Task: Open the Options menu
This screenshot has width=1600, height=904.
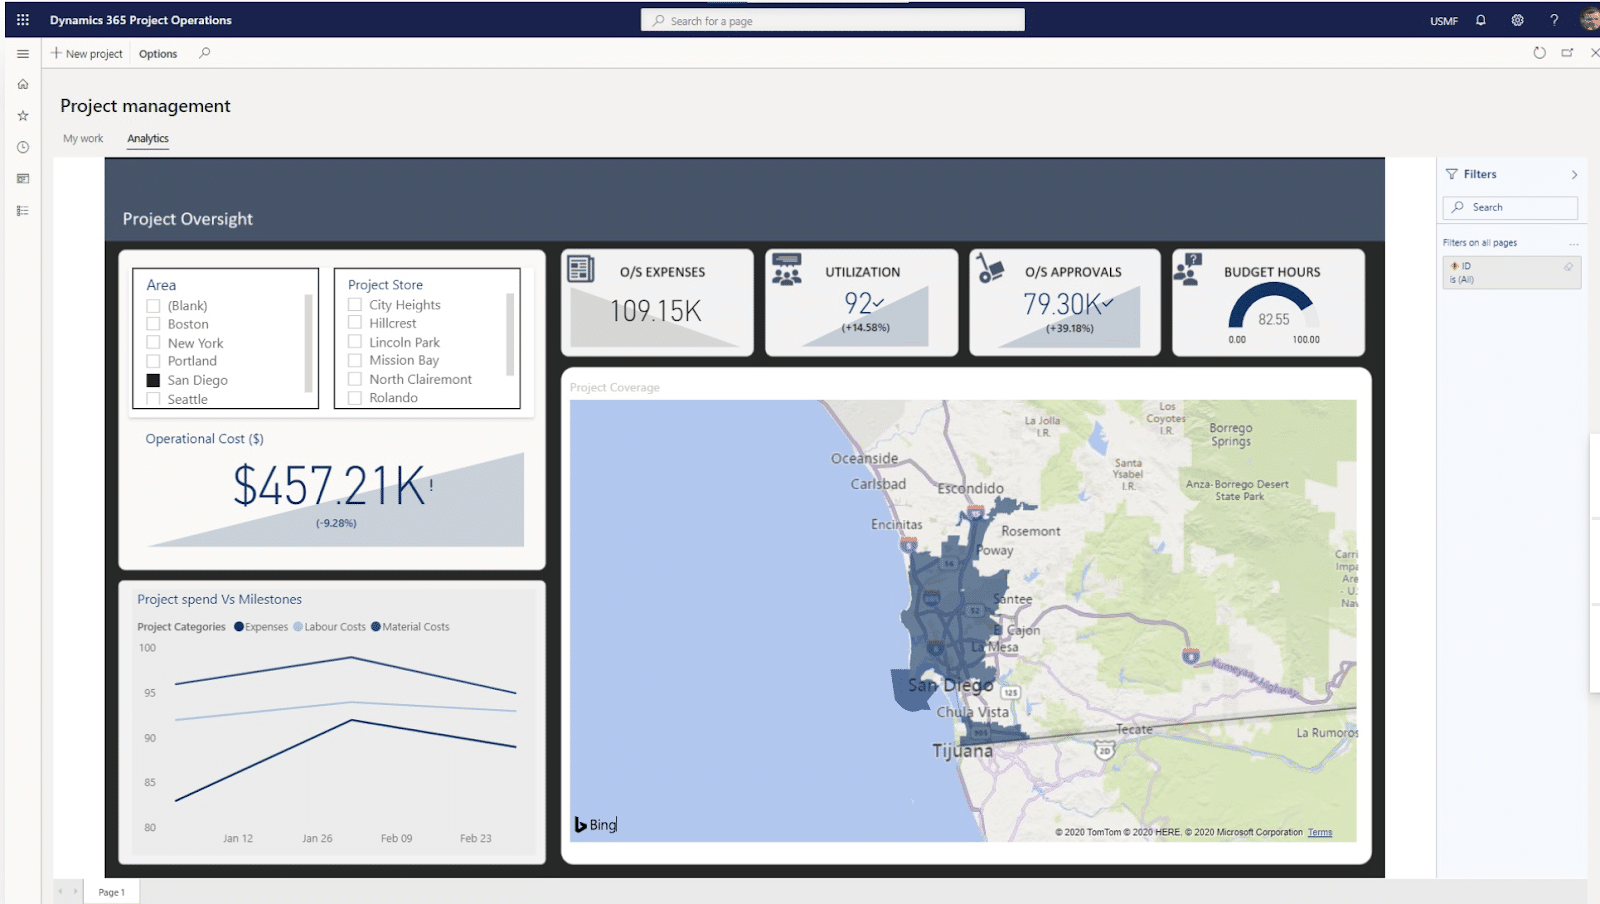Action: [158, 54]
